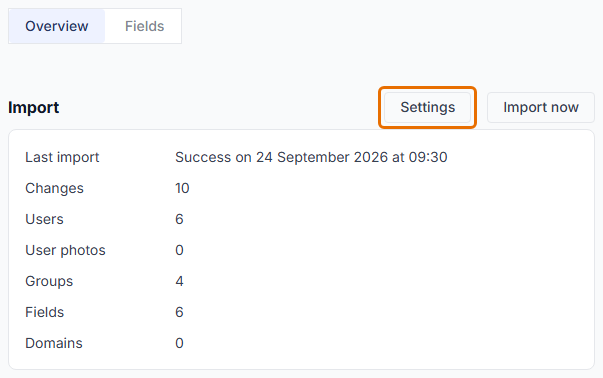
Task: Click the User photos label
Action: pos(65,250)
